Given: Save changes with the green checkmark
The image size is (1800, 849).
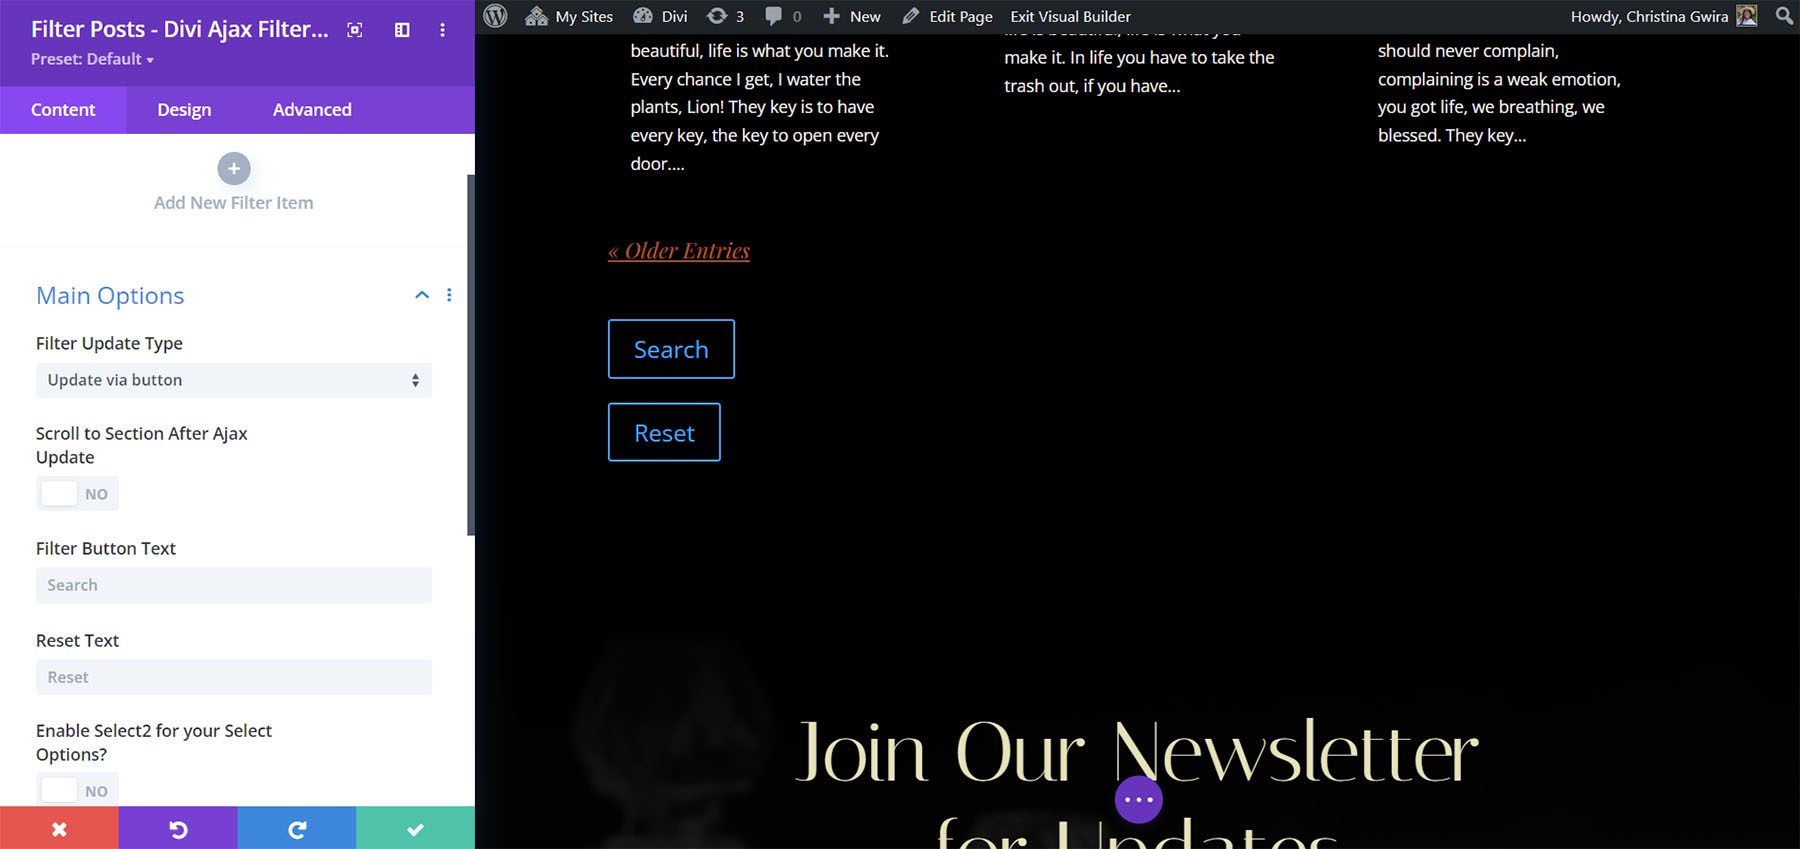Looking at the screenshot, I should pyautogui.click(x=415, y=829).
